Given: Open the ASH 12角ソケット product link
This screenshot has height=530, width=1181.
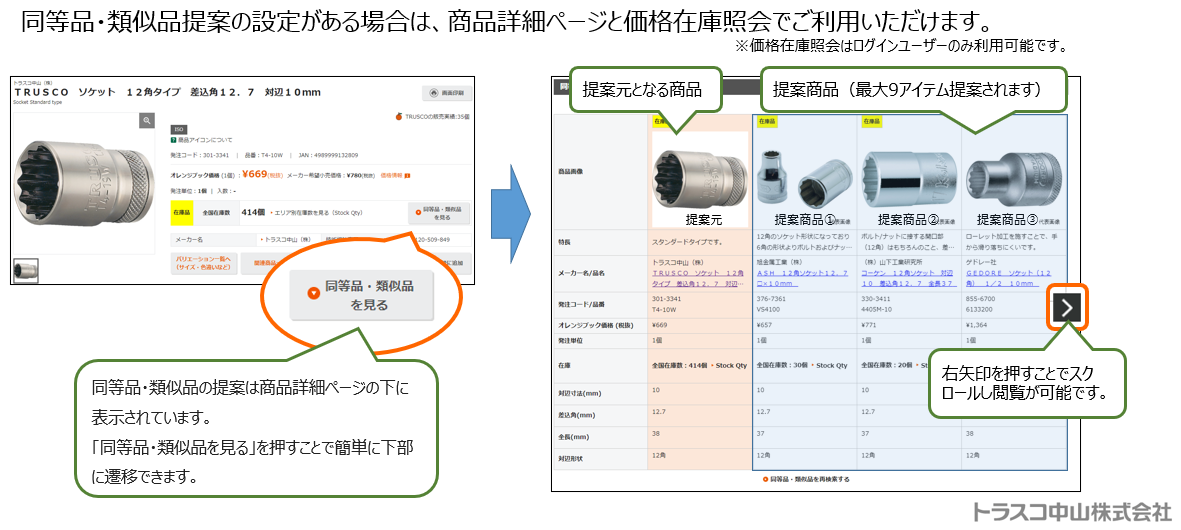Looking at the screenshot, I should pyautogui.click(x=802, y=279).
